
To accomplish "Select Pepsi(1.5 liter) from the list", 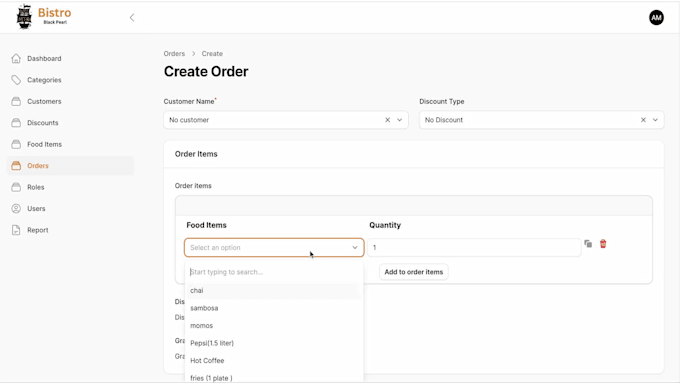I will (274, 343).
